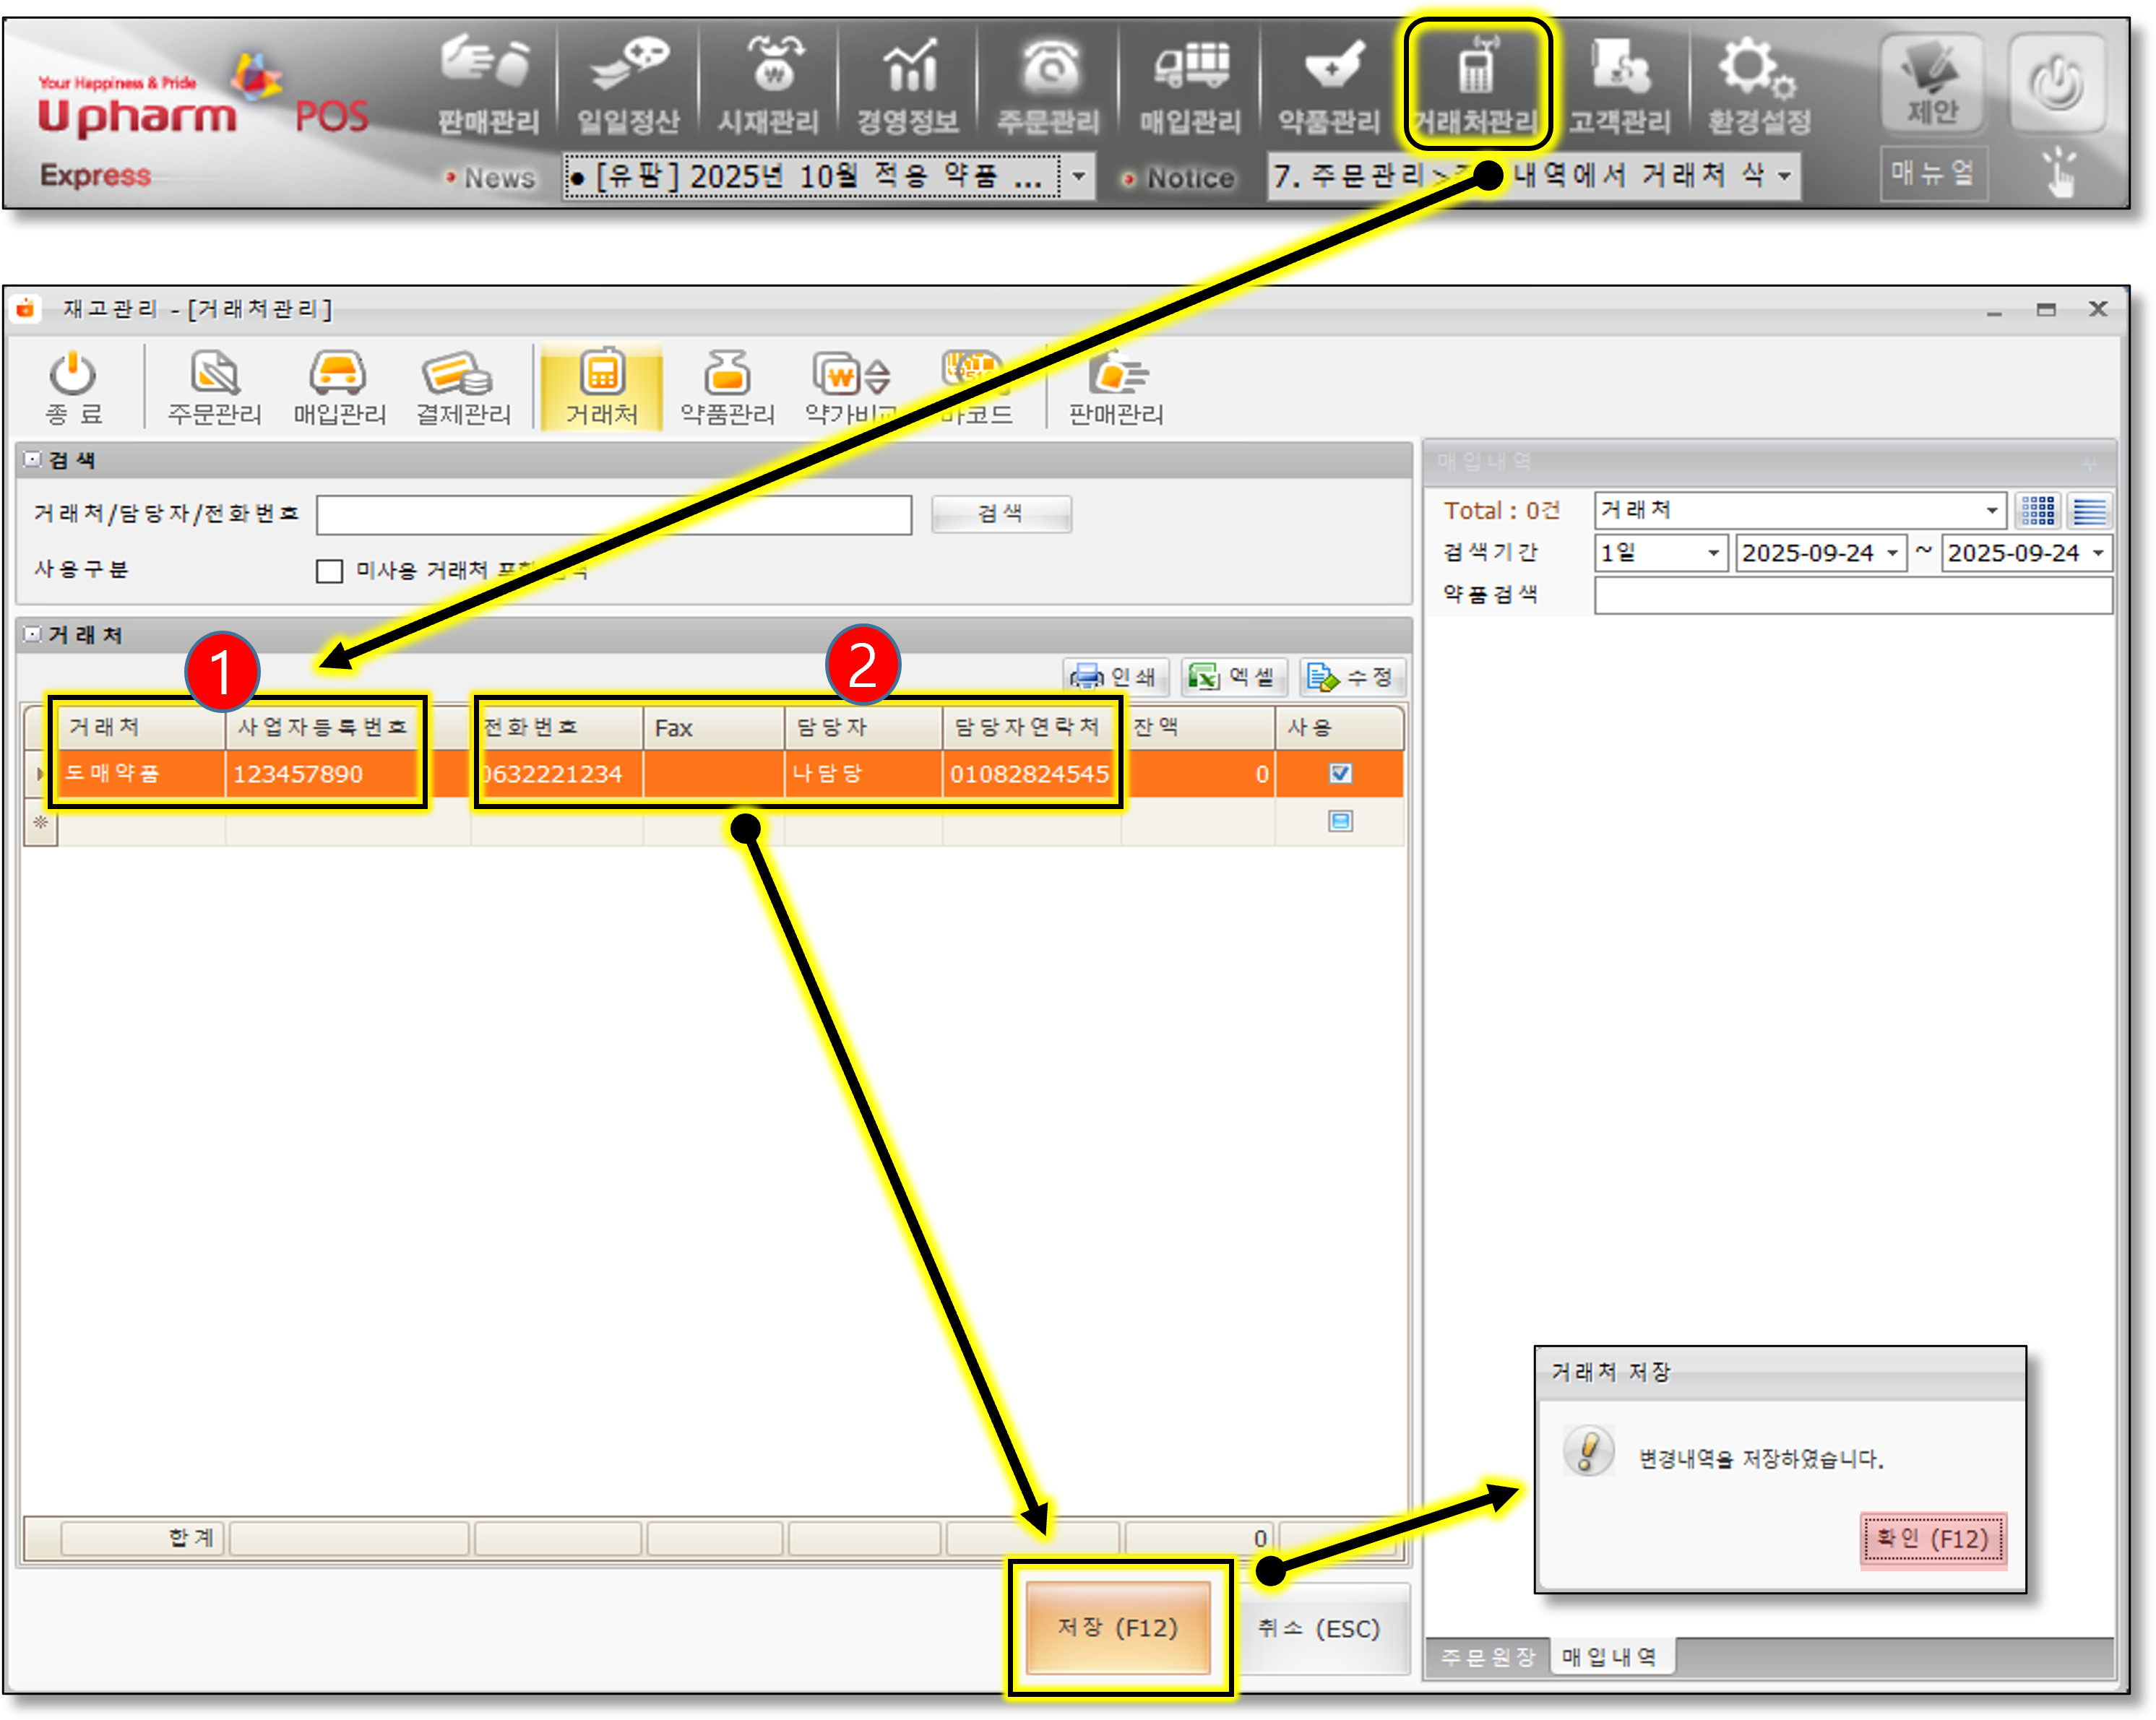Open 환경설정 gear icon
The width and height of the screenshot is (2156, 1720).
click(1758, 87)
